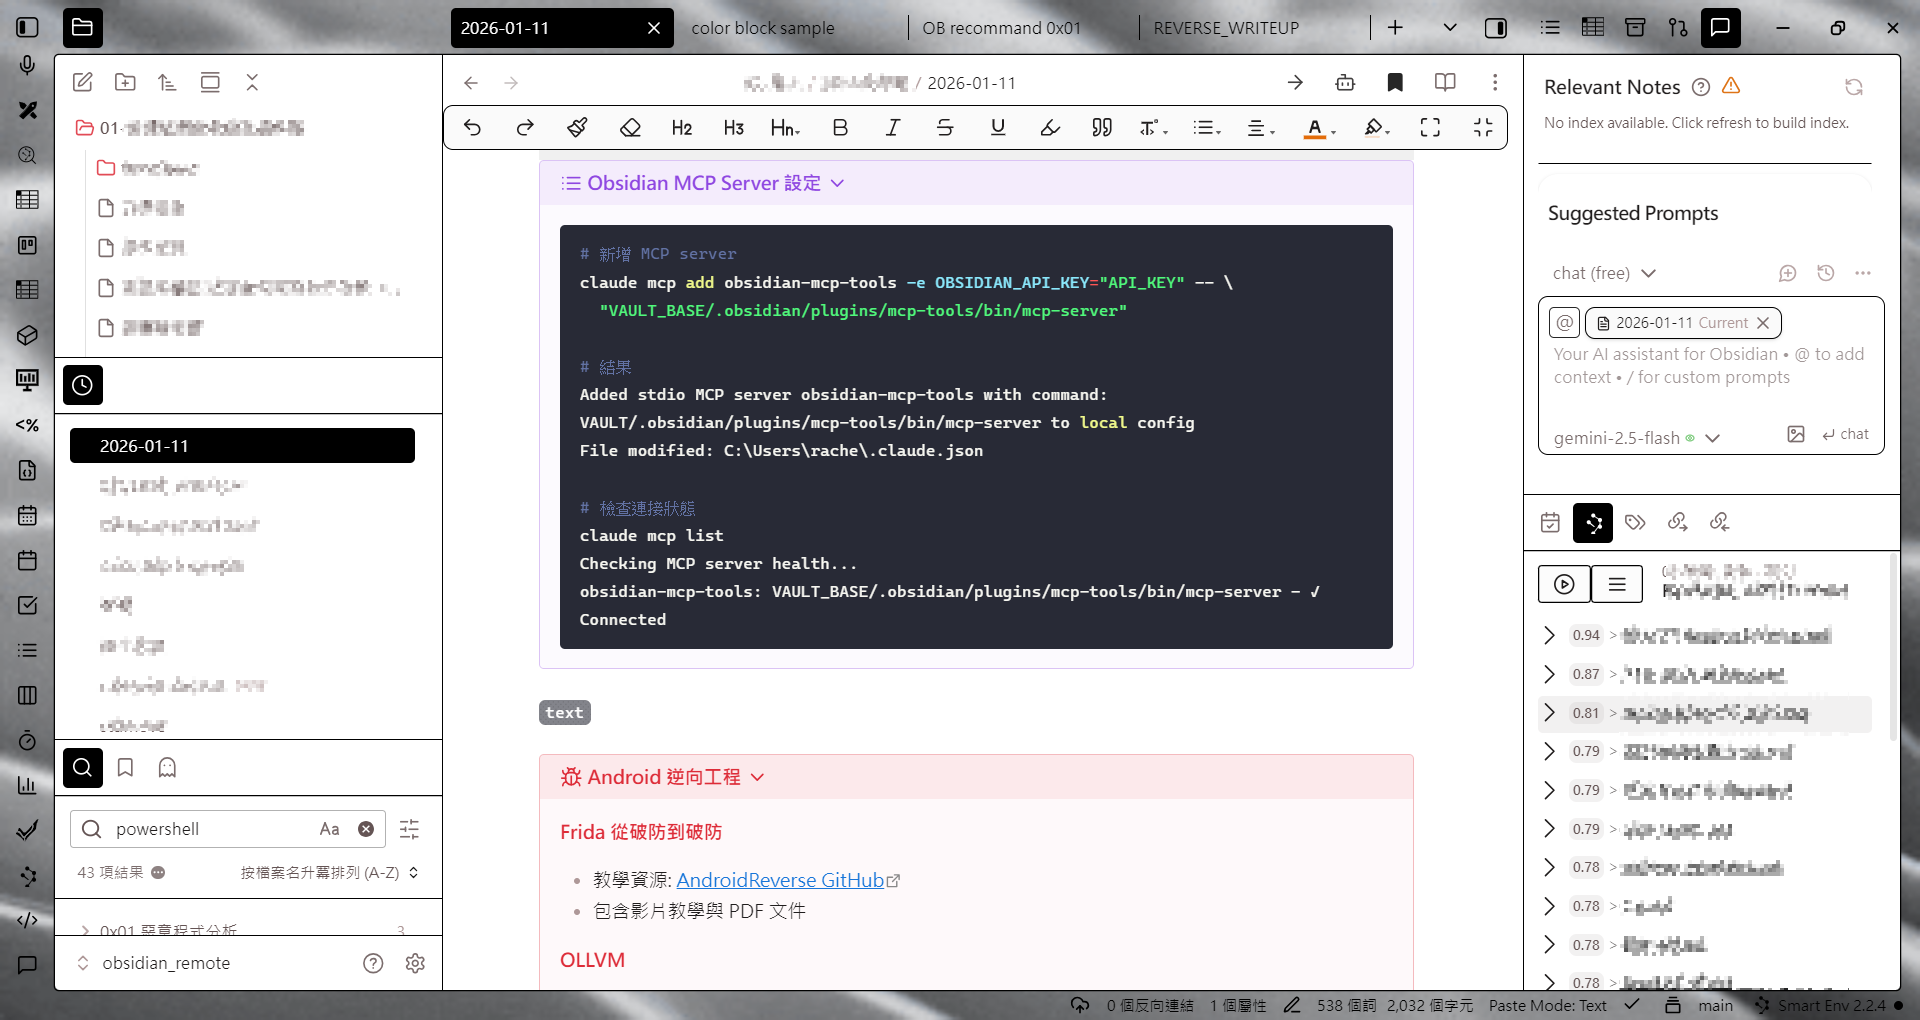Apply H3 heading format
This screenshot has width=1920, height=1020.
[734, 127]
